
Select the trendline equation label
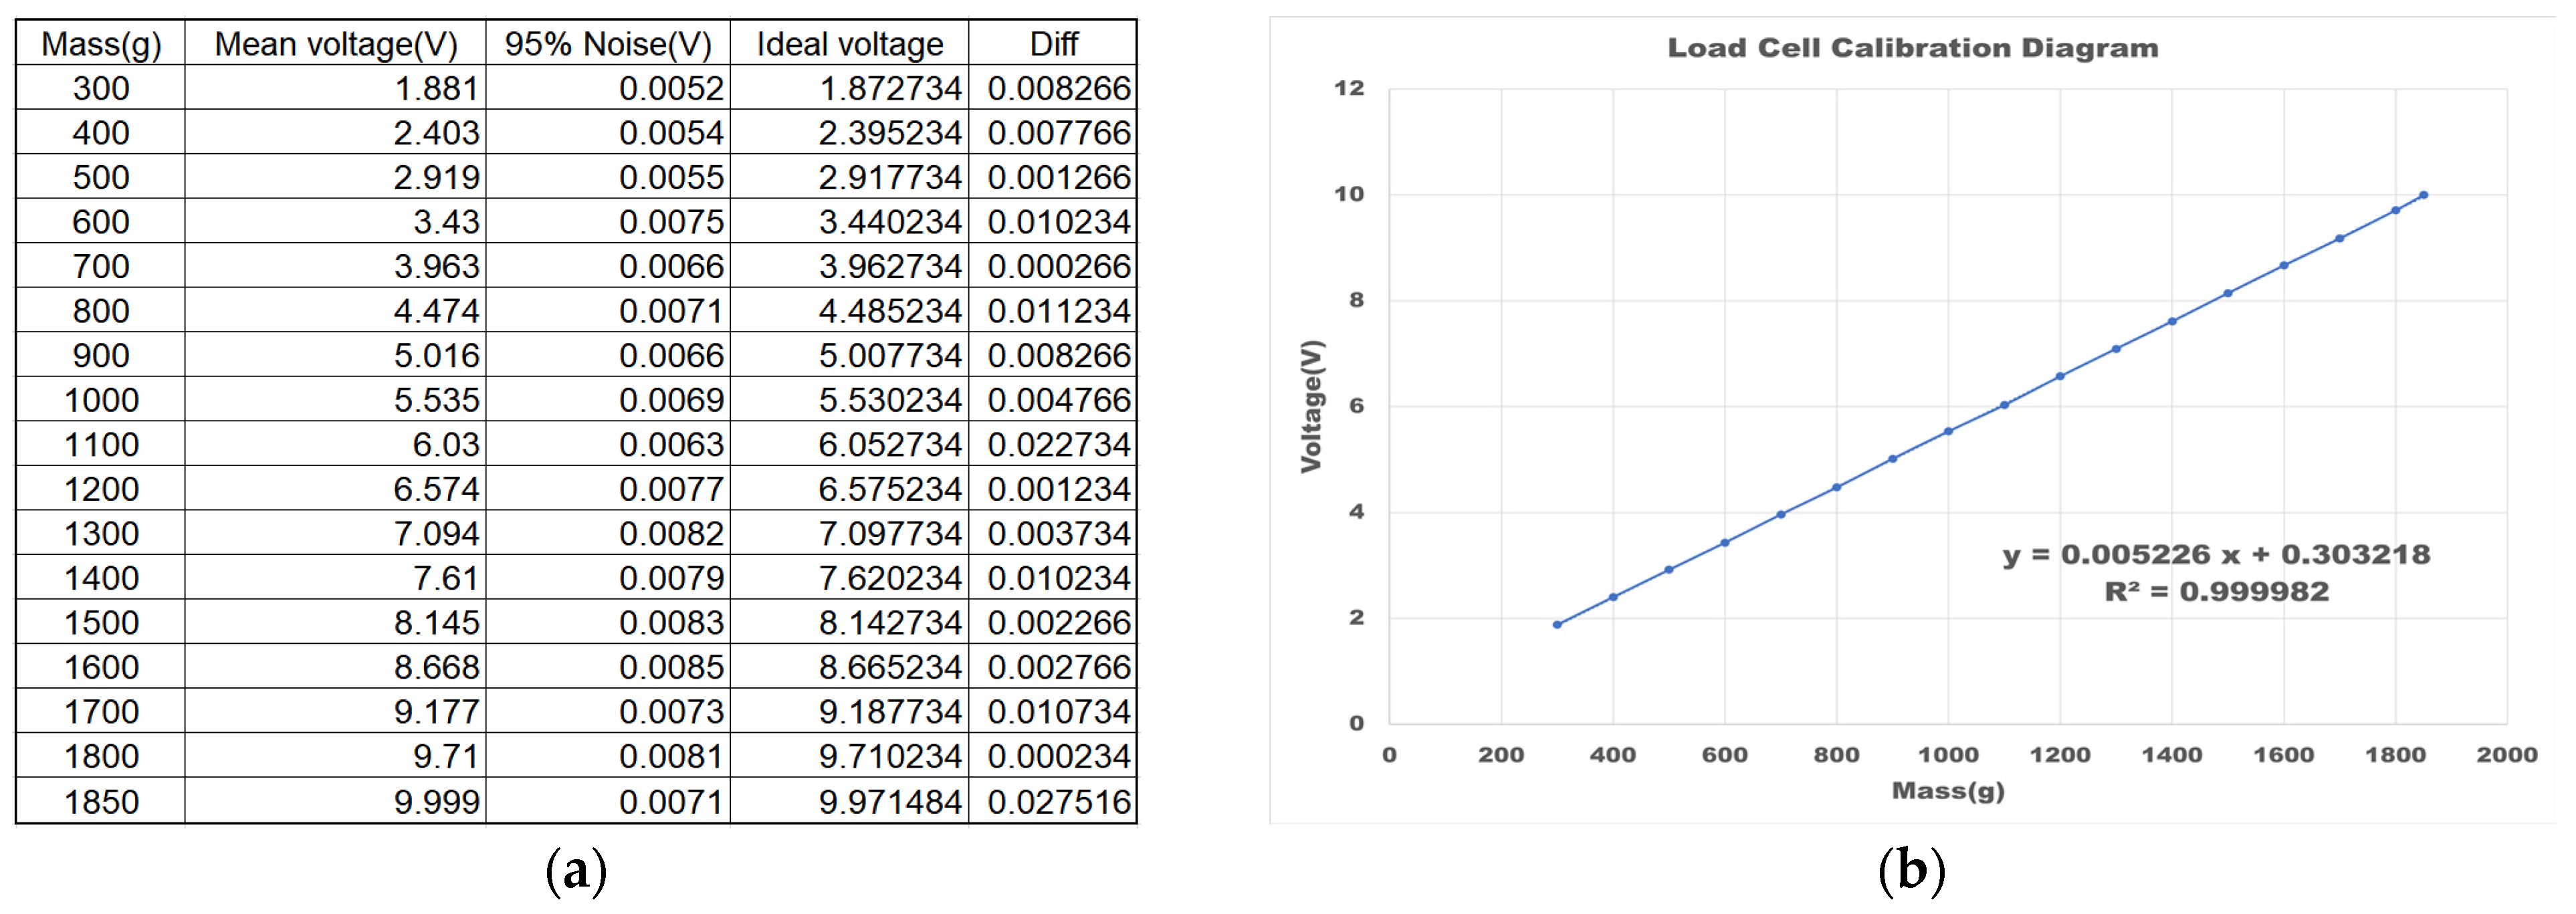tap(2216, 554)
